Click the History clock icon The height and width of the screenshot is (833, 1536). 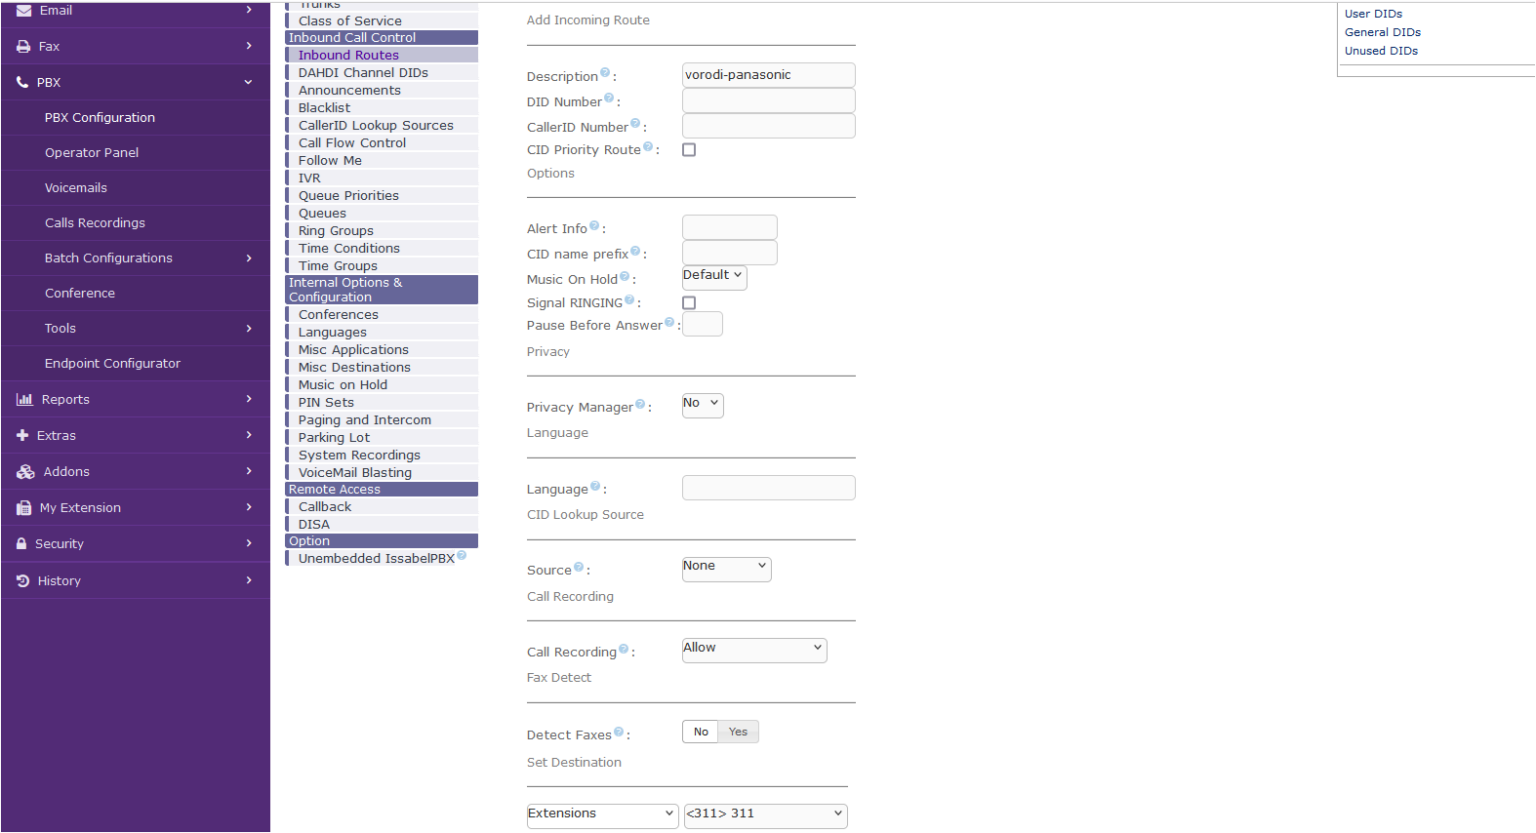[x=23, y=581]
